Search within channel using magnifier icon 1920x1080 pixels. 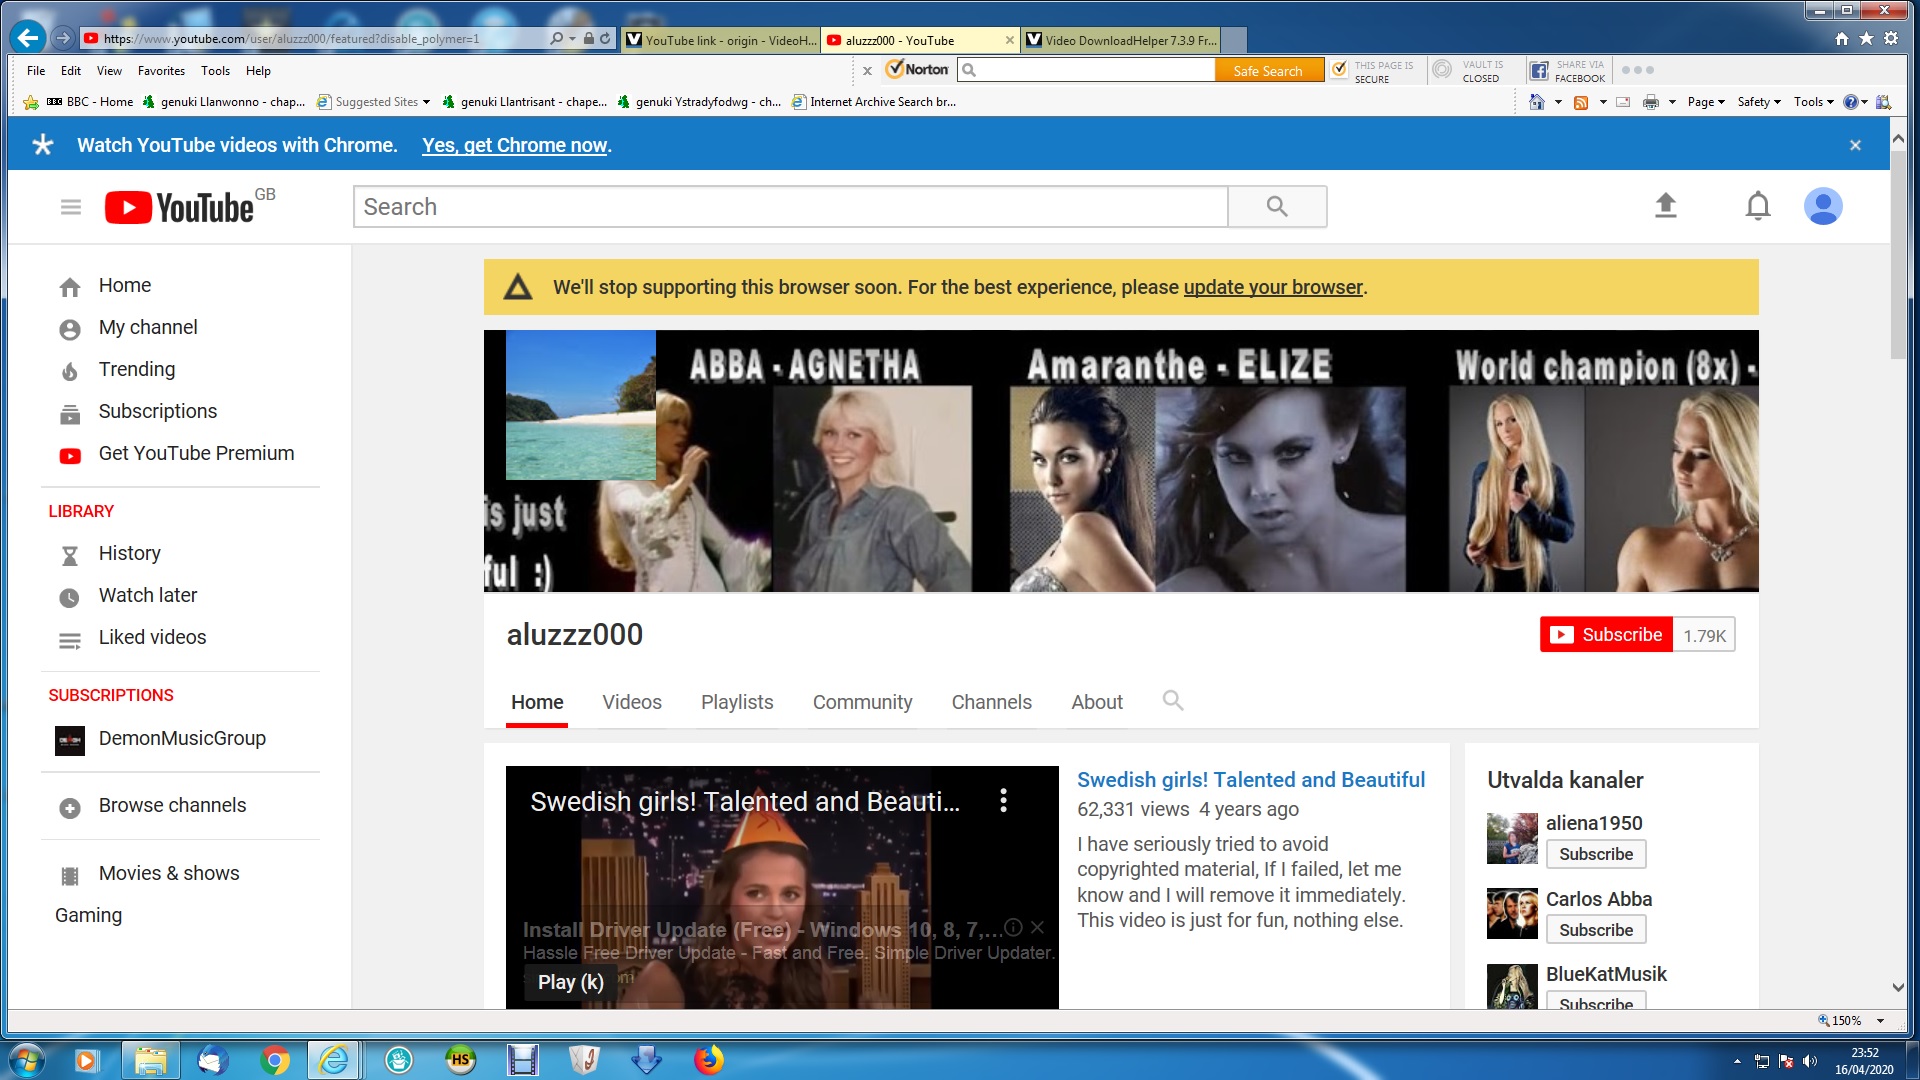tap(1173, 701)
